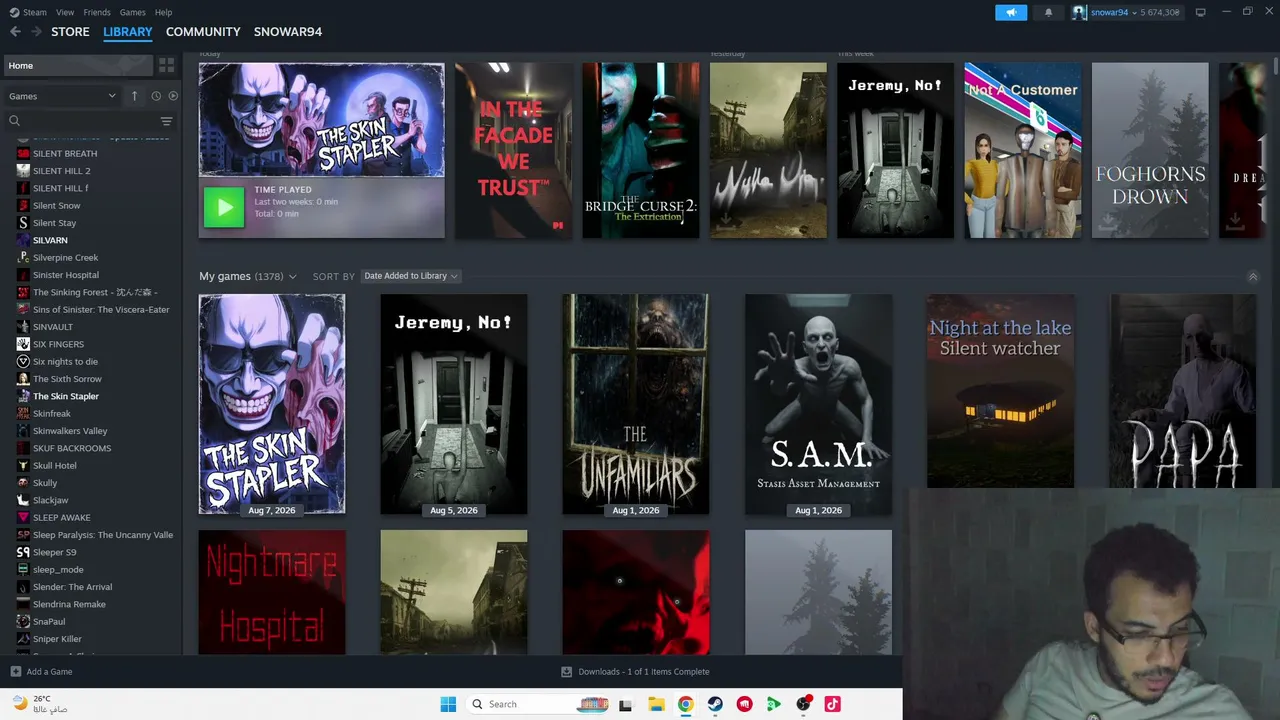The height and width of the screenshot is (720, 1280).
Task: Click the Skull Hotel game icon in sidebar
Action: [x=23, y=466]
